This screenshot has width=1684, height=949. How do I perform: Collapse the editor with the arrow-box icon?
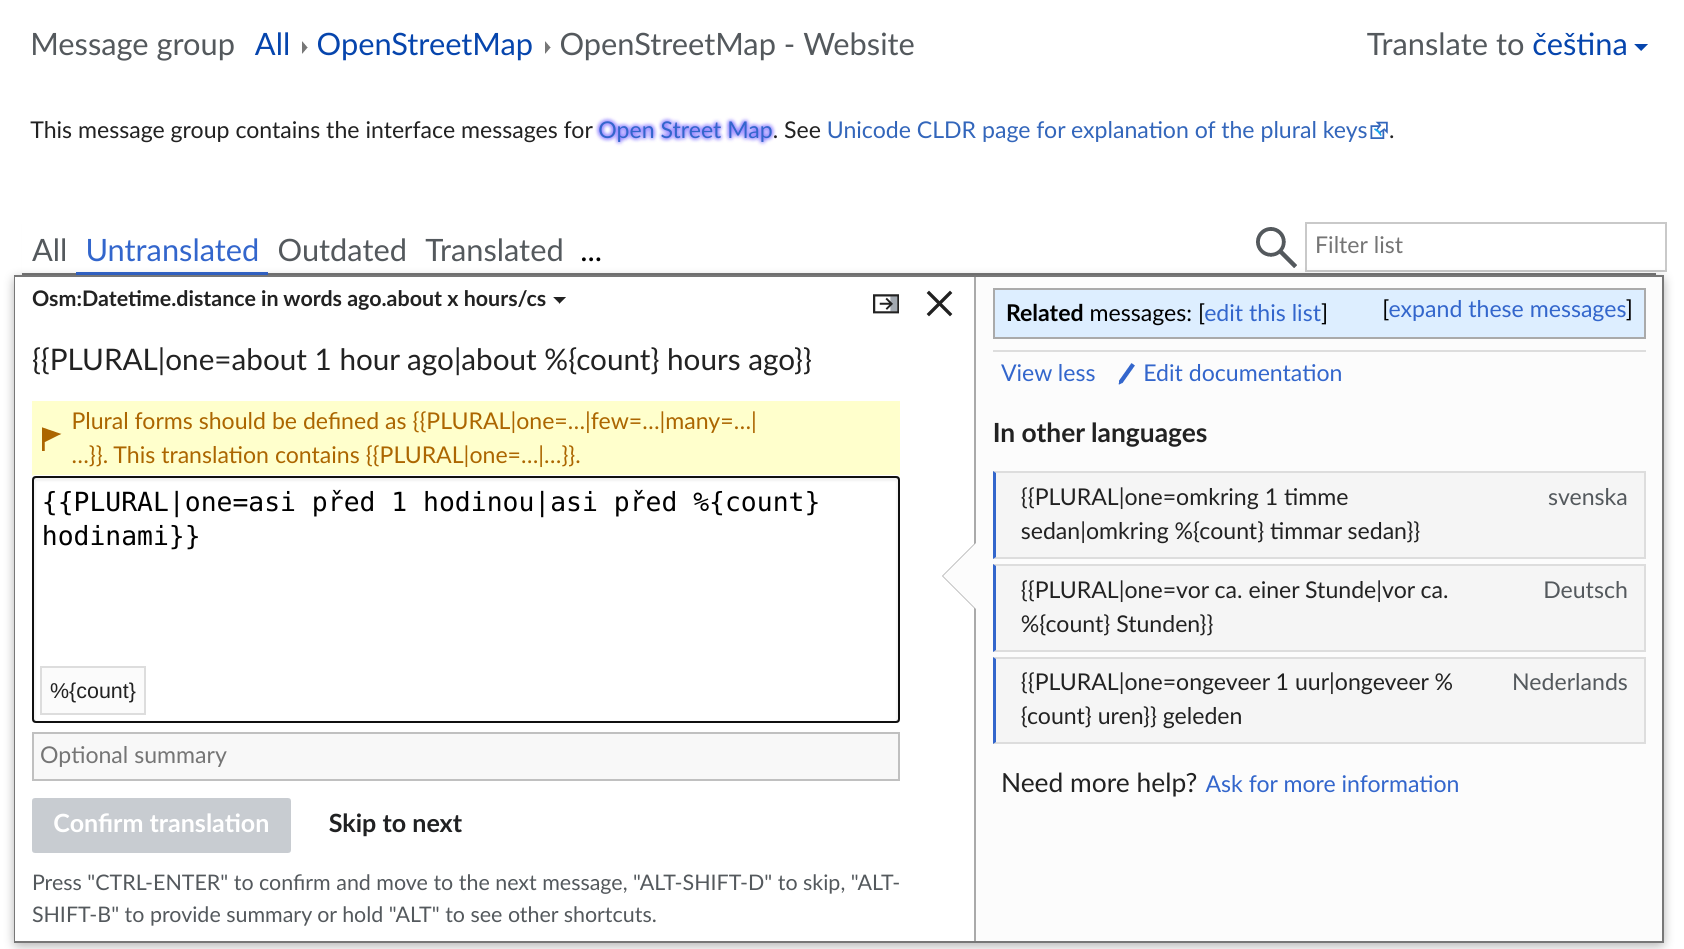click(x=886, y=304)
